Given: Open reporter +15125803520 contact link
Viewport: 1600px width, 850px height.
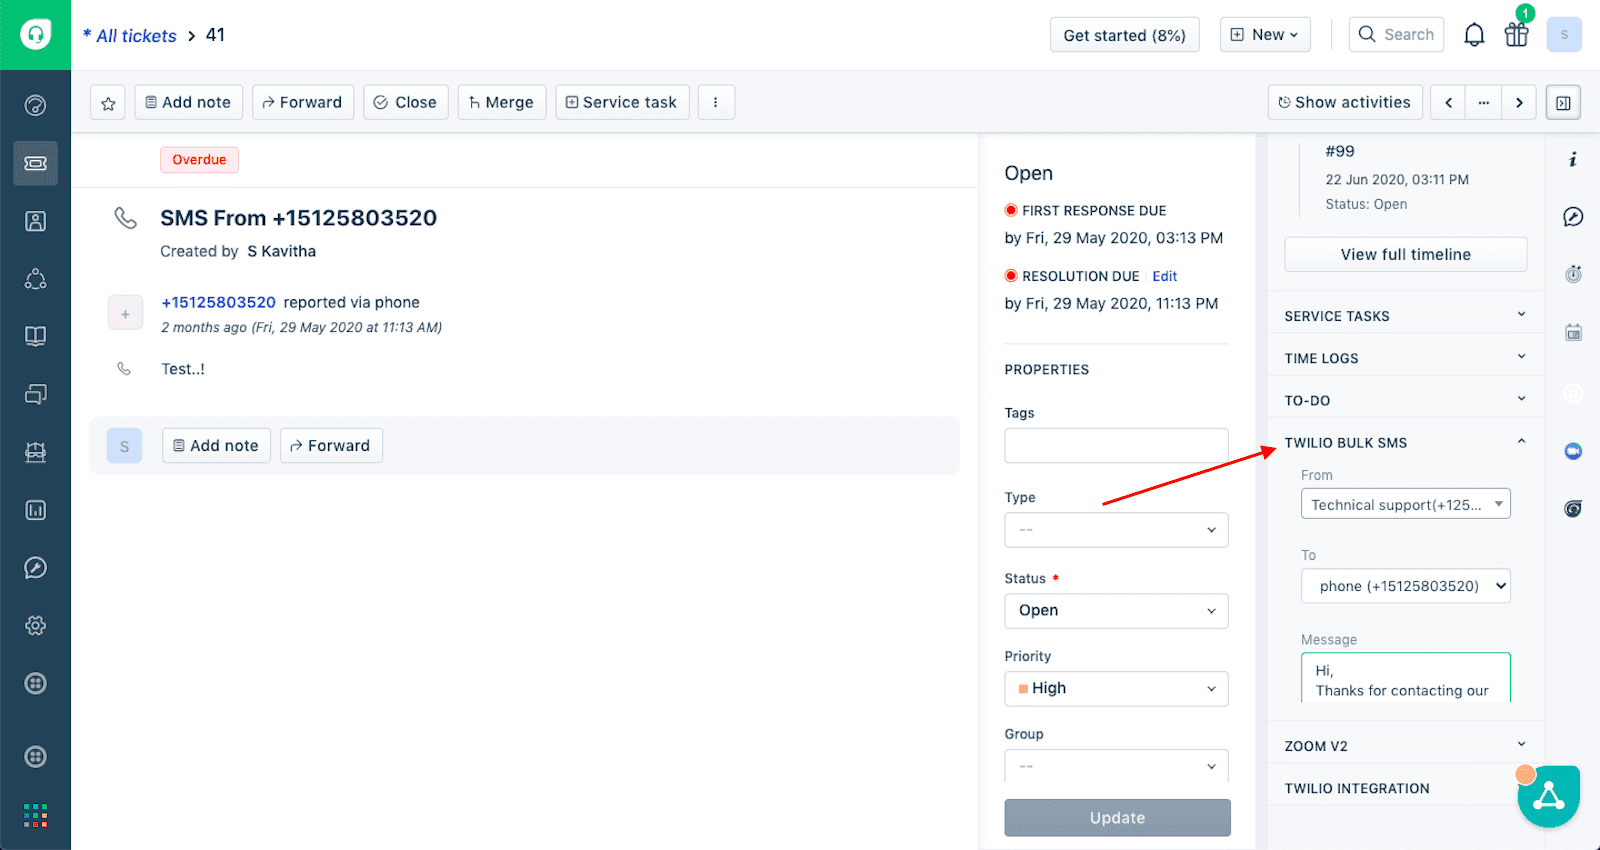Looking at the screenshot, I should [x=218, y=303].
